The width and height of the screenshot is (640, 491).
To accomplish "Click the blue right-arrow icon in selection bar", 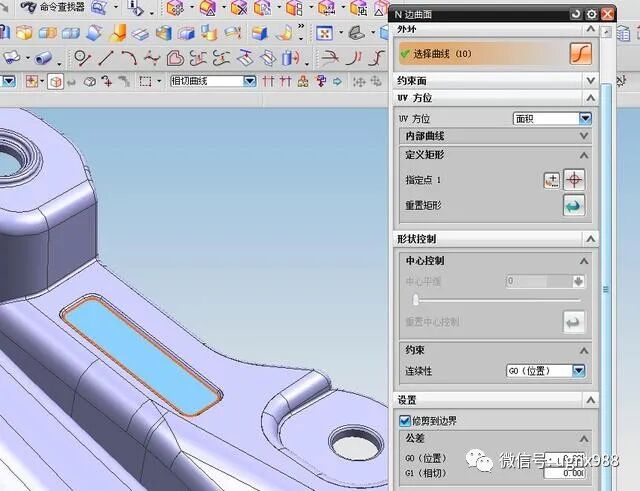I will pyautogui.click(x=337, y=82).
